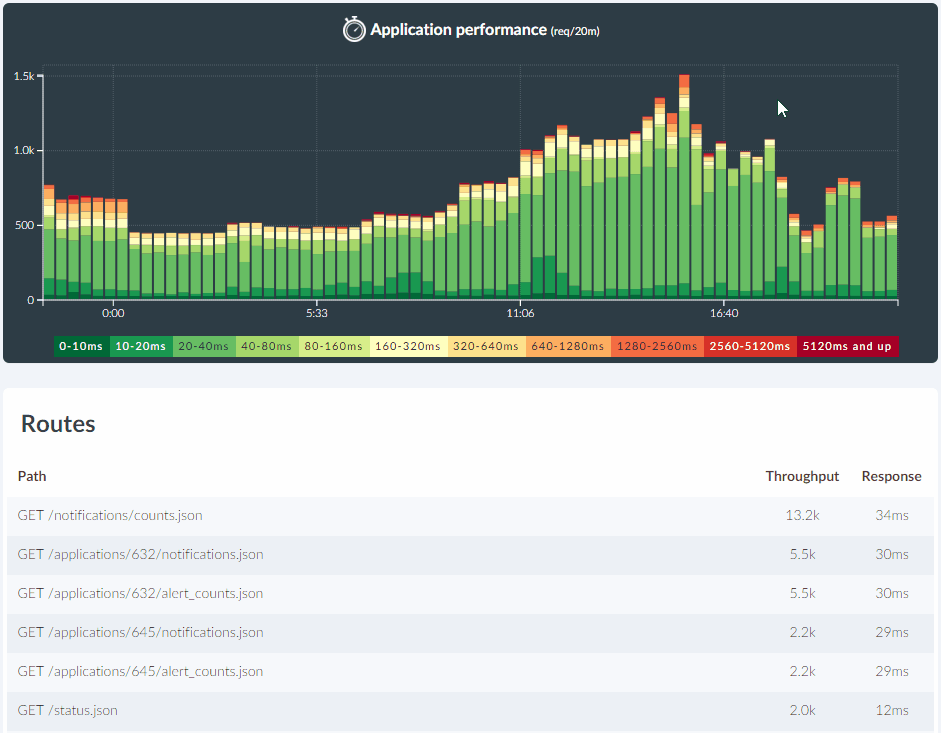Image resolution: width=941 pixels, height=733 pixels.
Task: Select the 2560-5120ms legend swatch
Action: 751,346
